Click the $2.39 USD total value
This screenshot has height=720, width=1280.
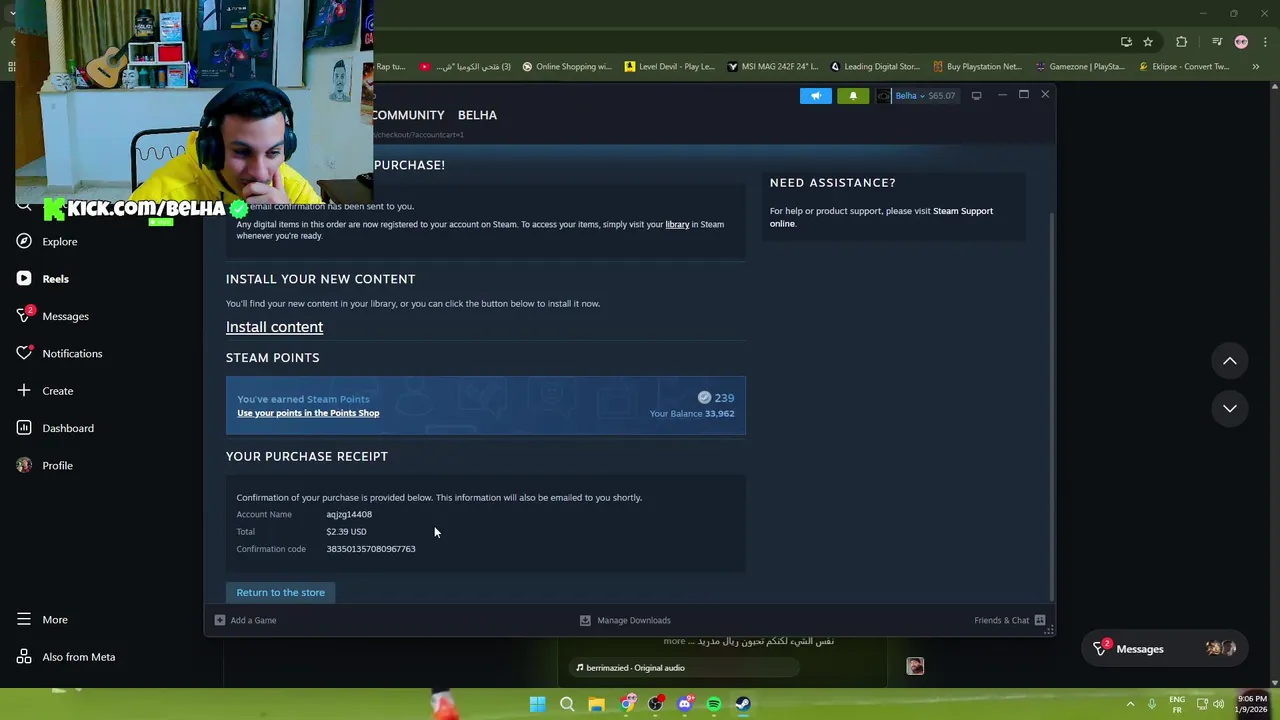[x=346, y=531]
